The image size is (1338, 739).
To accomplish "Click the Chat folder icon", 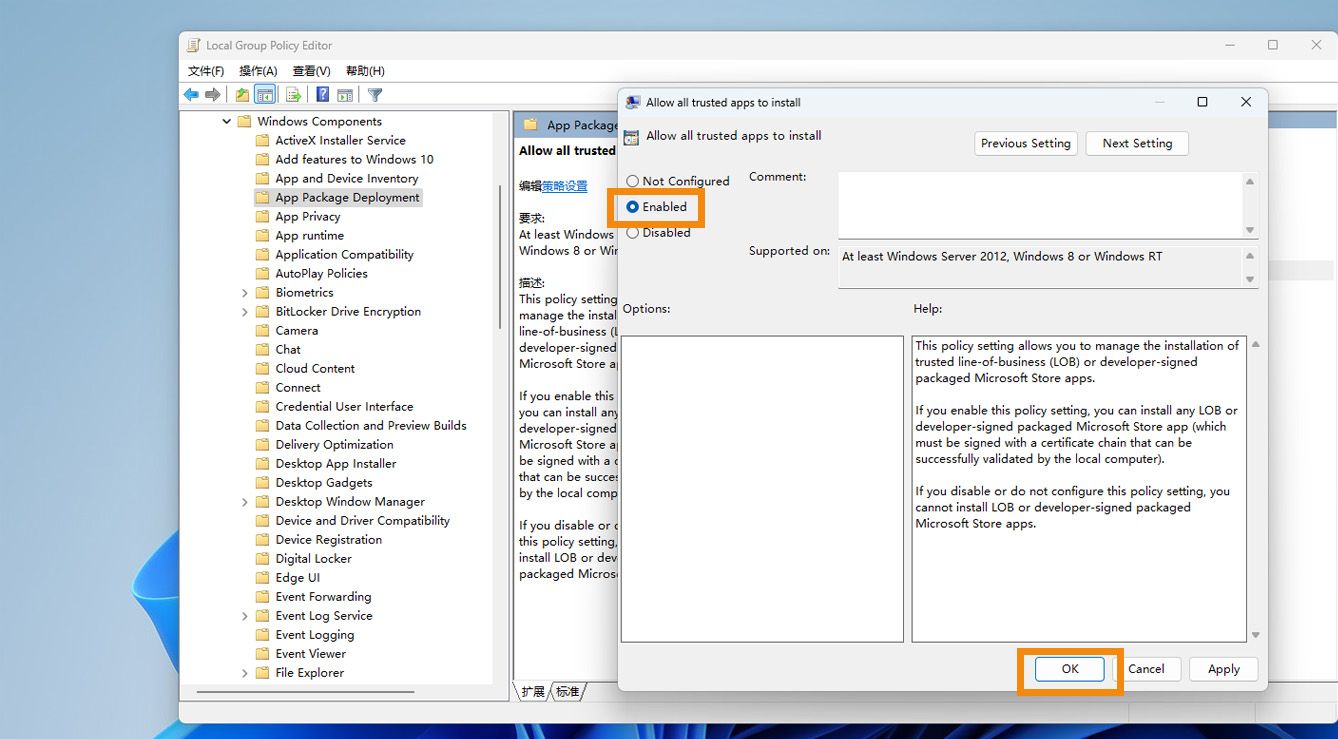I will tap(262, 349).
